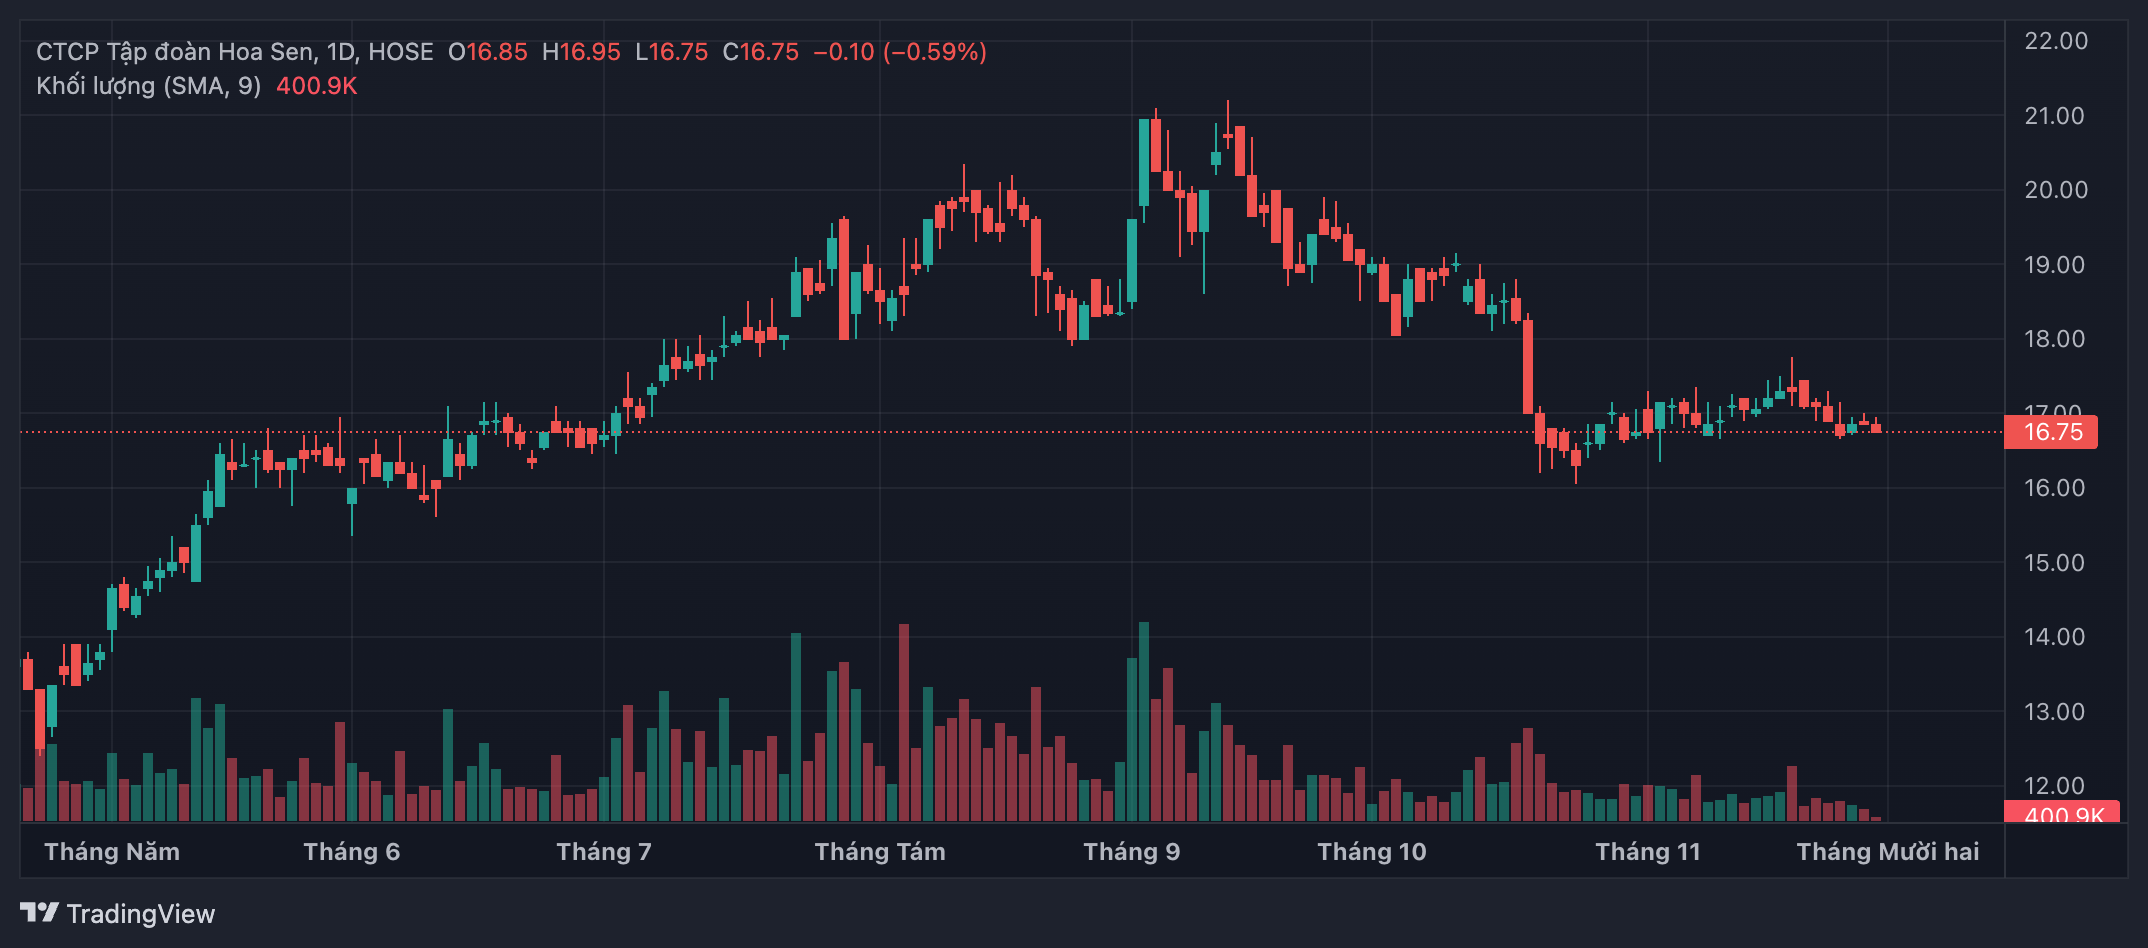
Task: Open the TradingView text link
Action: (140, 914)
